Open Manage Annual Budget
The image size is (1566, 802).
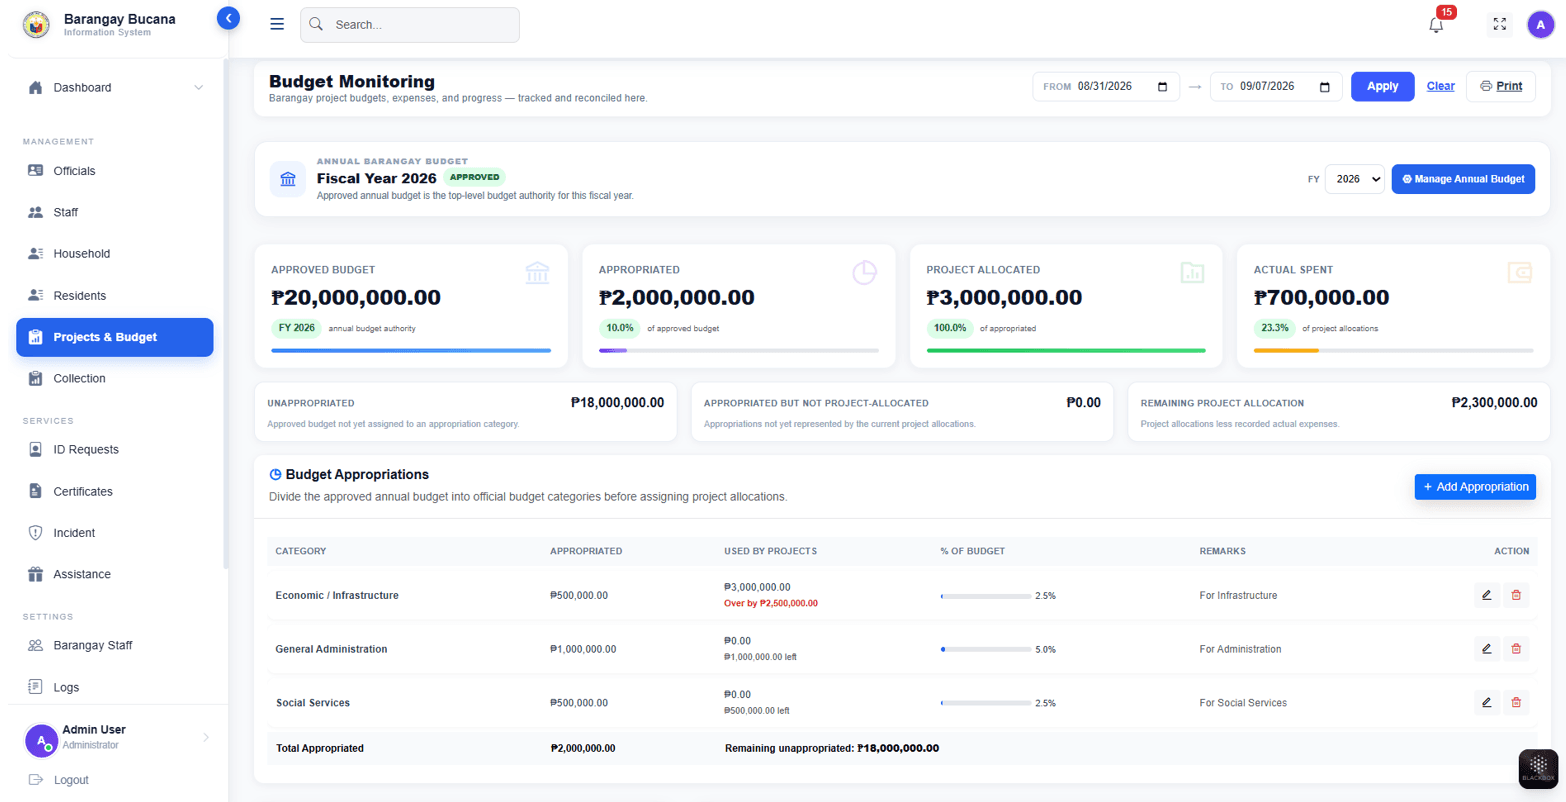coord(1463,179)
